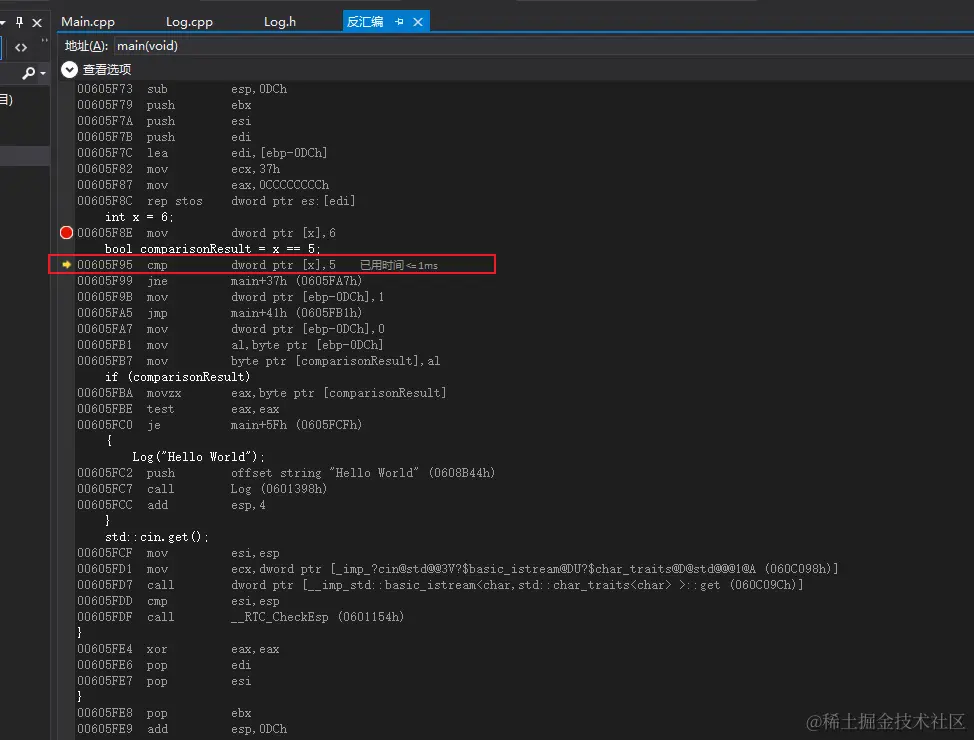This screenshot has height=740, width=974.
Task: Click the movzx instruction at 00605FBA
Action: pos(262,393)
